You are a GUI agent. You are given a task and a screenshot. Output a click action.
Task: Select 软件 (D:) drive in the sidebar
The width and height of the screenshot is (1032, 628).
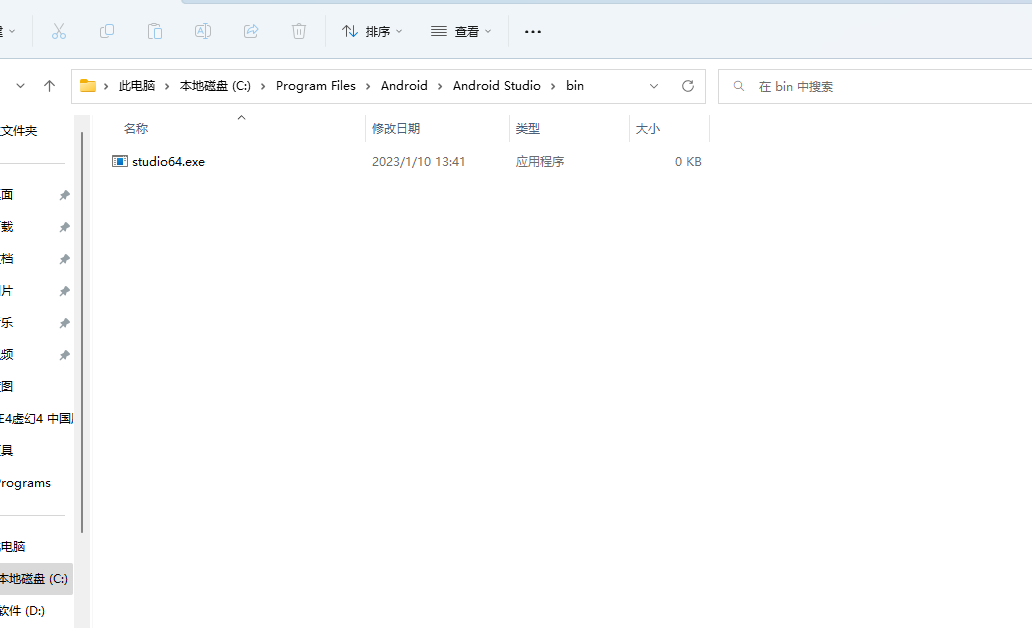click(22, 610)
